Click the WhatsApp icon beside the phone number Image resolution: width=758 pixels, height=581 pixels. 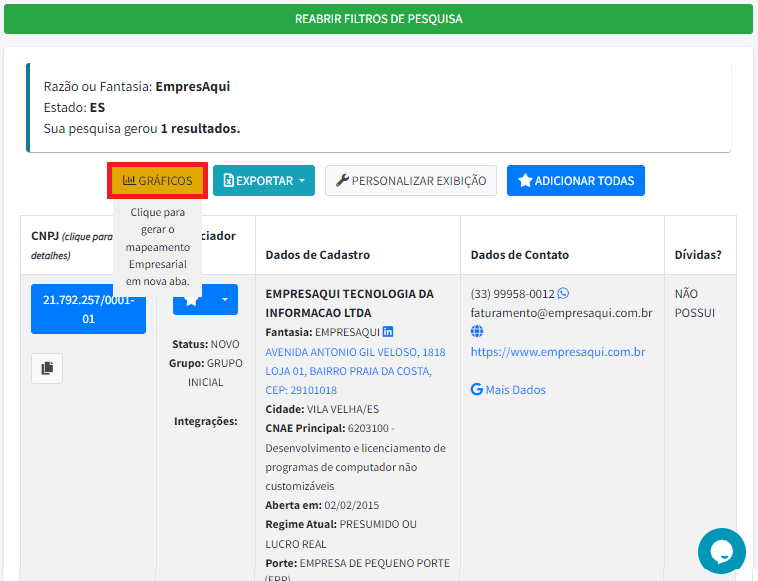(x=563, y=294)
